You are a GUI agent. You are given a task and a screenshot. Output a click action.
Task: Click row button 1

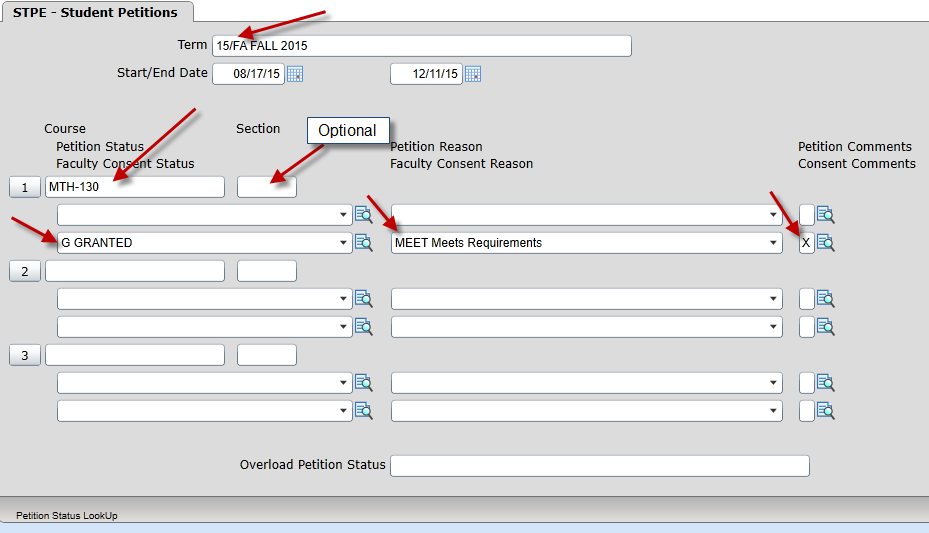(25, 187)
